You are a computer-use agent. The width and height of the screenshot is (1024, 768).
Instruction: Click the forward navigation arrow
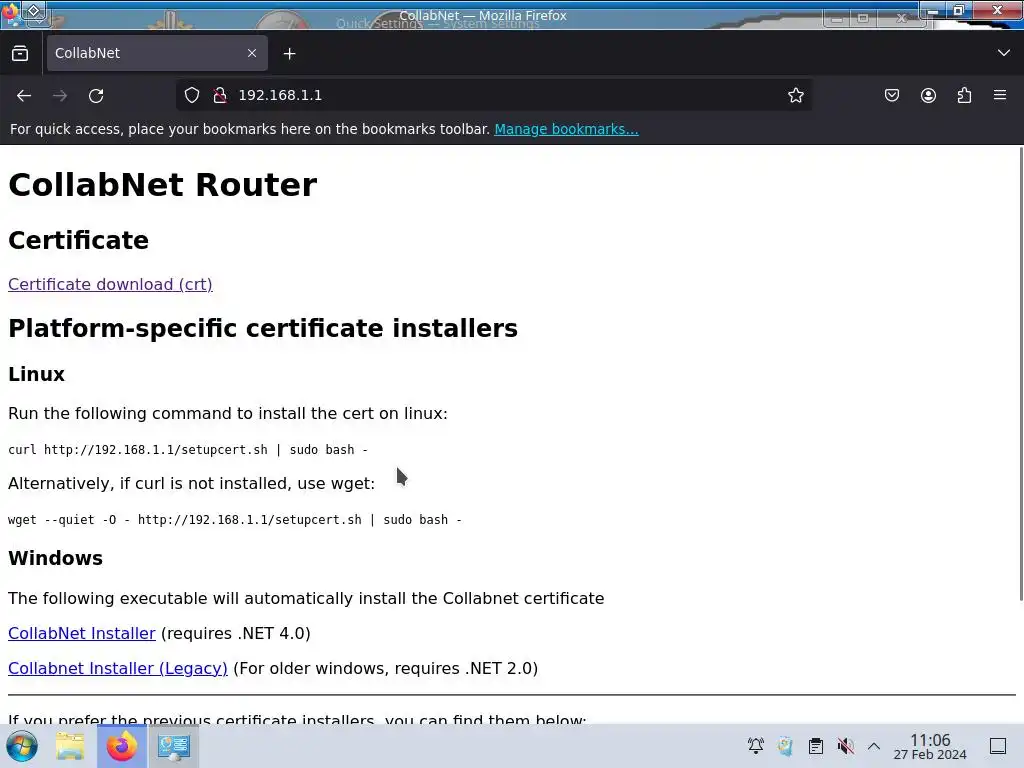click(x=60, y=95)
